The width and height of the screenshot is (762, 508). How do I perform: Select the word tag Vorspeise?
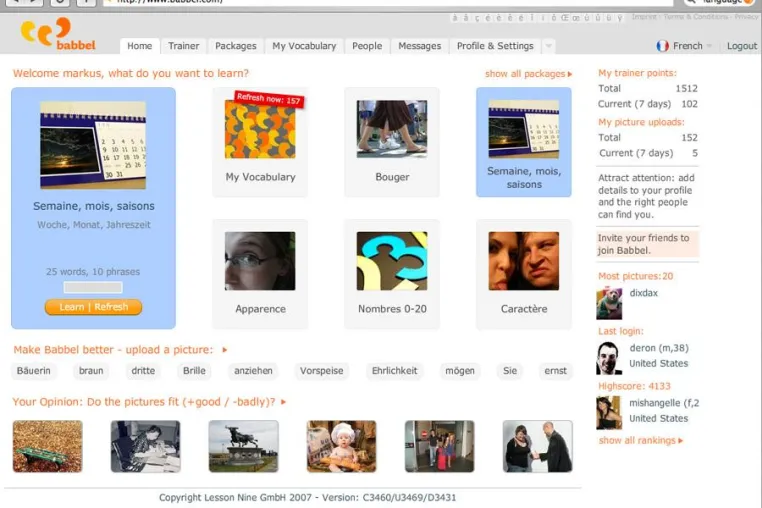[x=321, y=371]
